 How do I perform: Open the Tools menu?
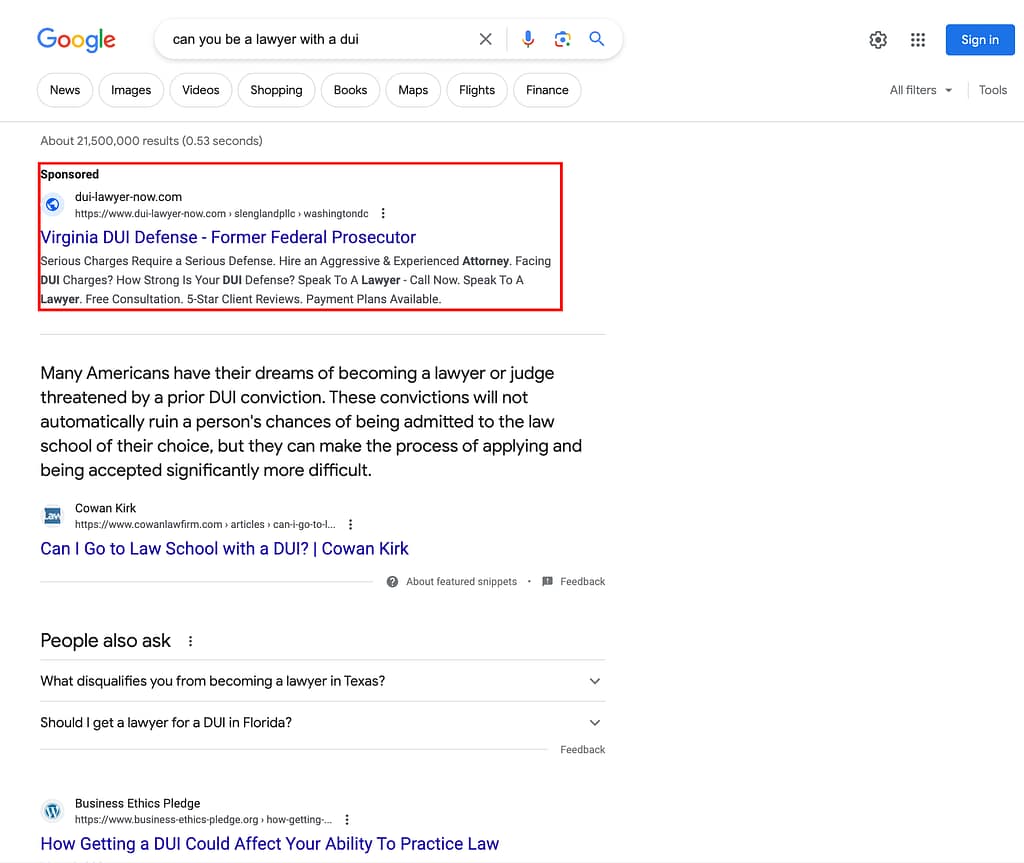(993, 90)
